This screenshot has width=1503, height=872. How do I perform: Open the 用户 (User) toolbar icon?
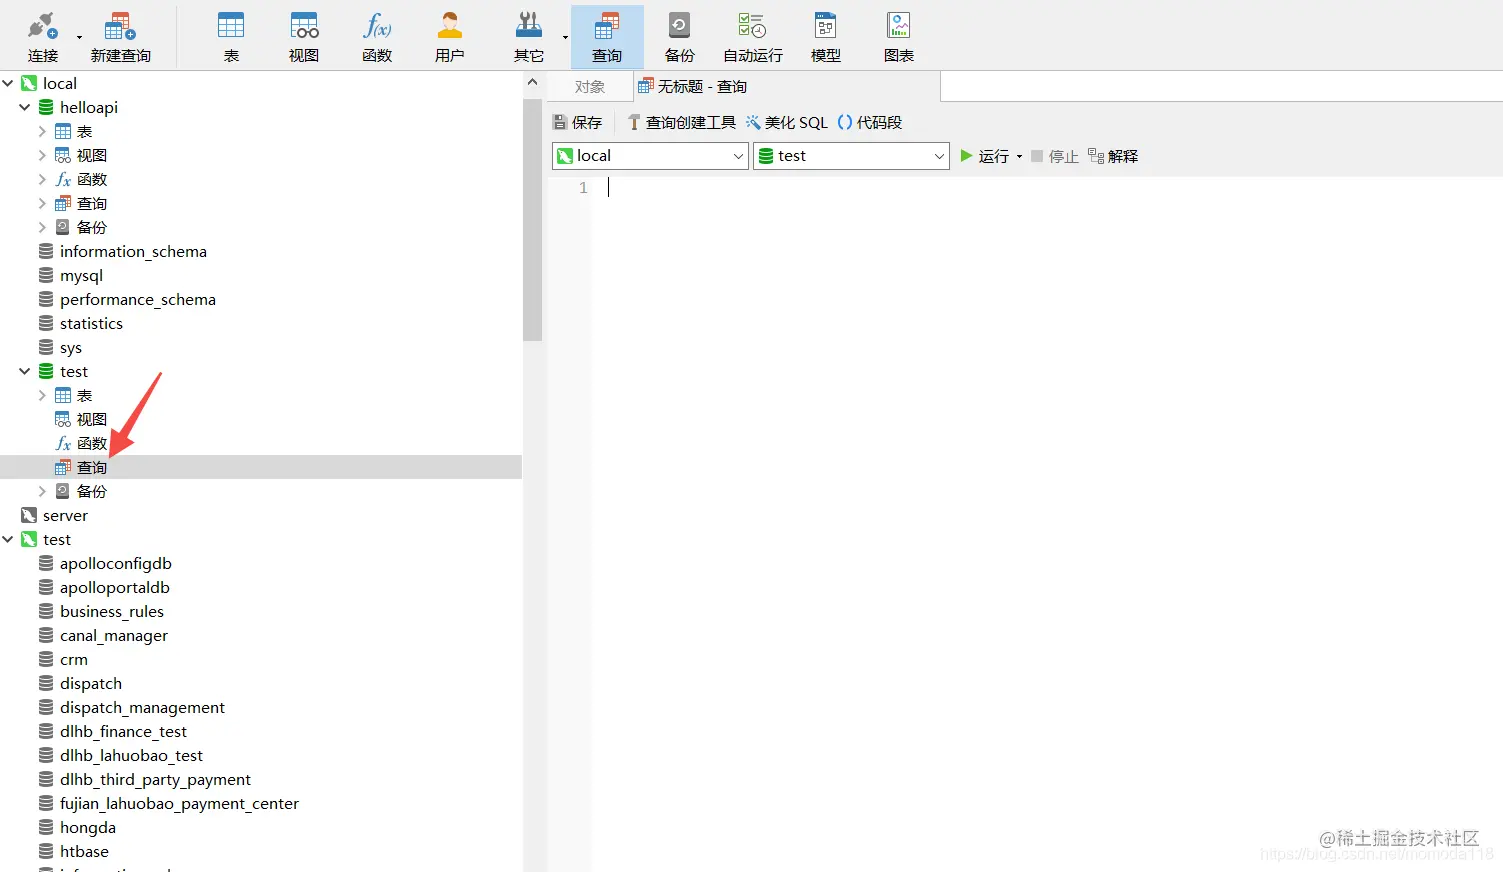pos(450,36)
